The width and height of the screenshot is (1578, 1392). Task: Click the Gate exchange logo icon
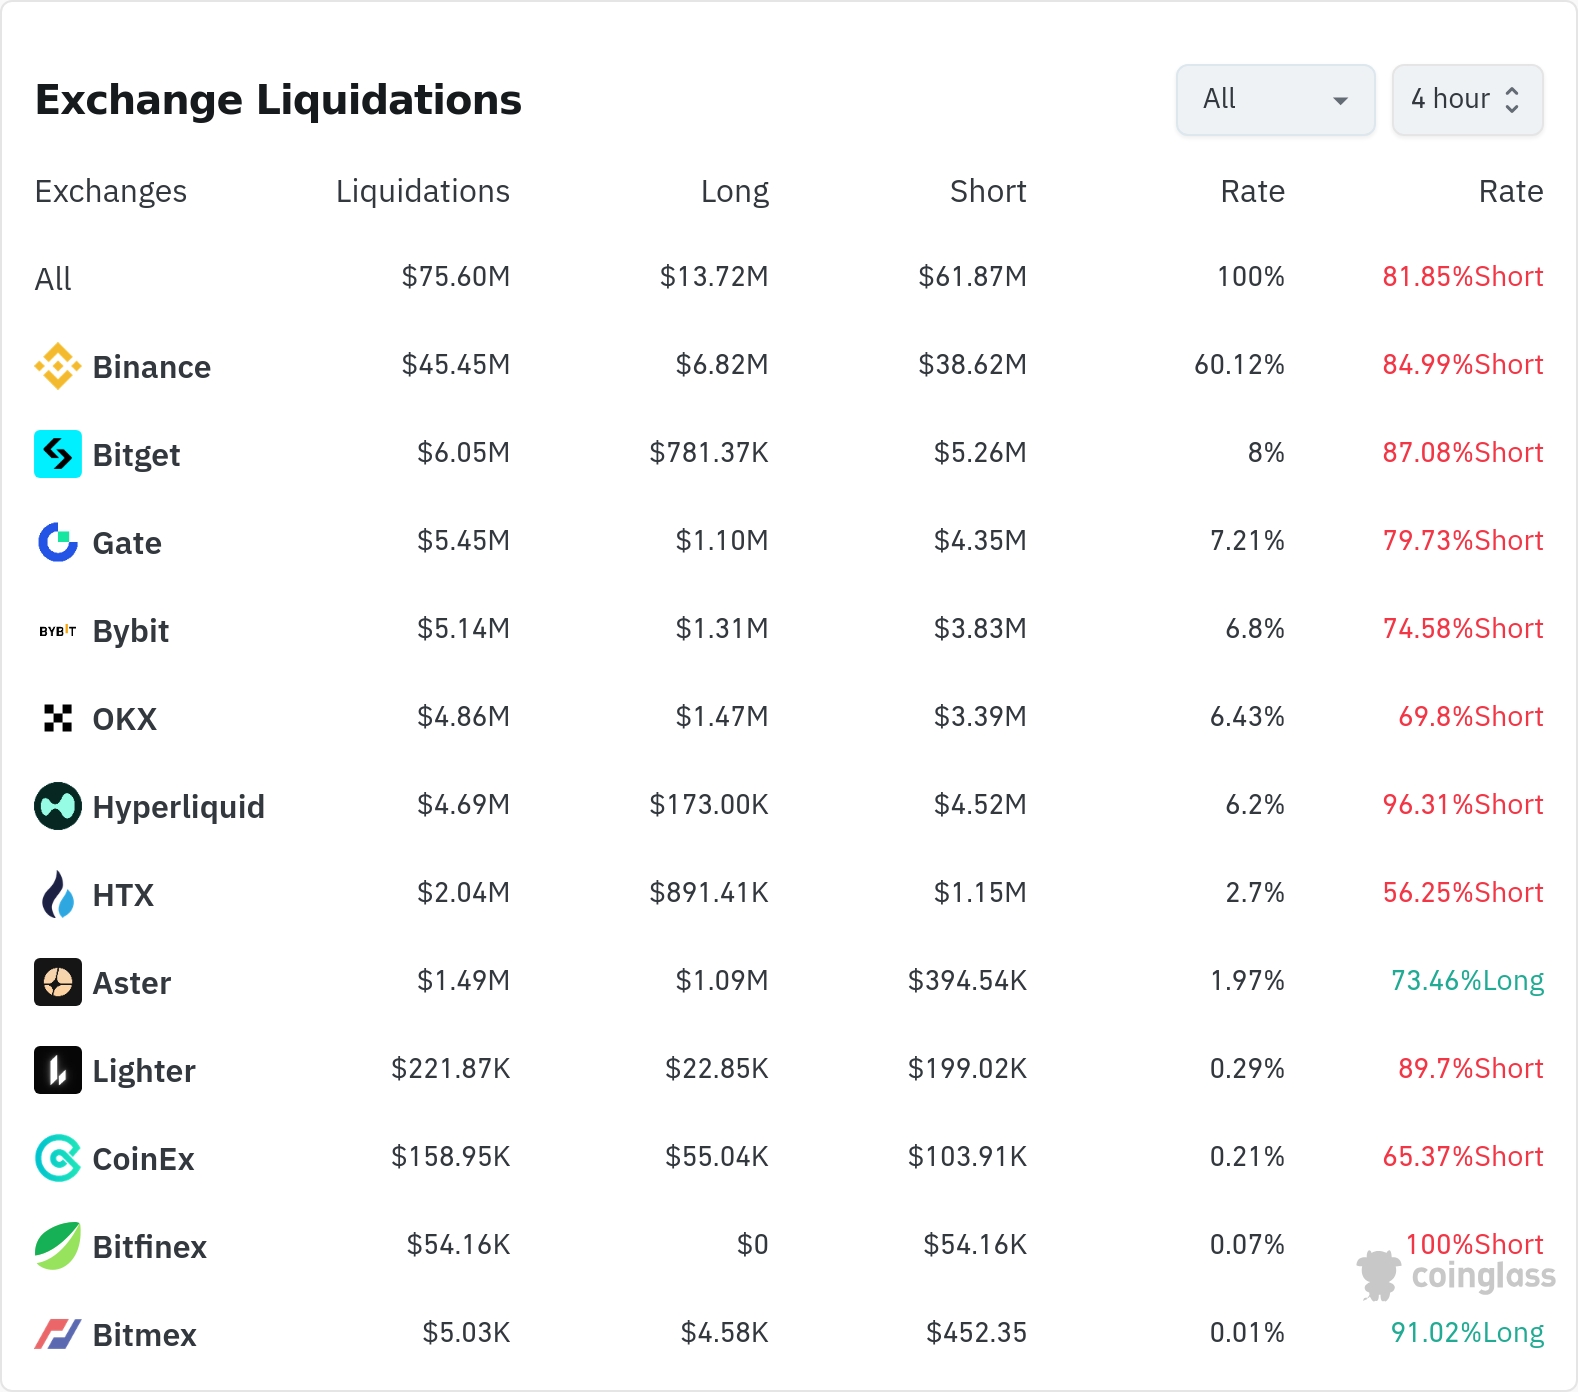pos(58,542)
